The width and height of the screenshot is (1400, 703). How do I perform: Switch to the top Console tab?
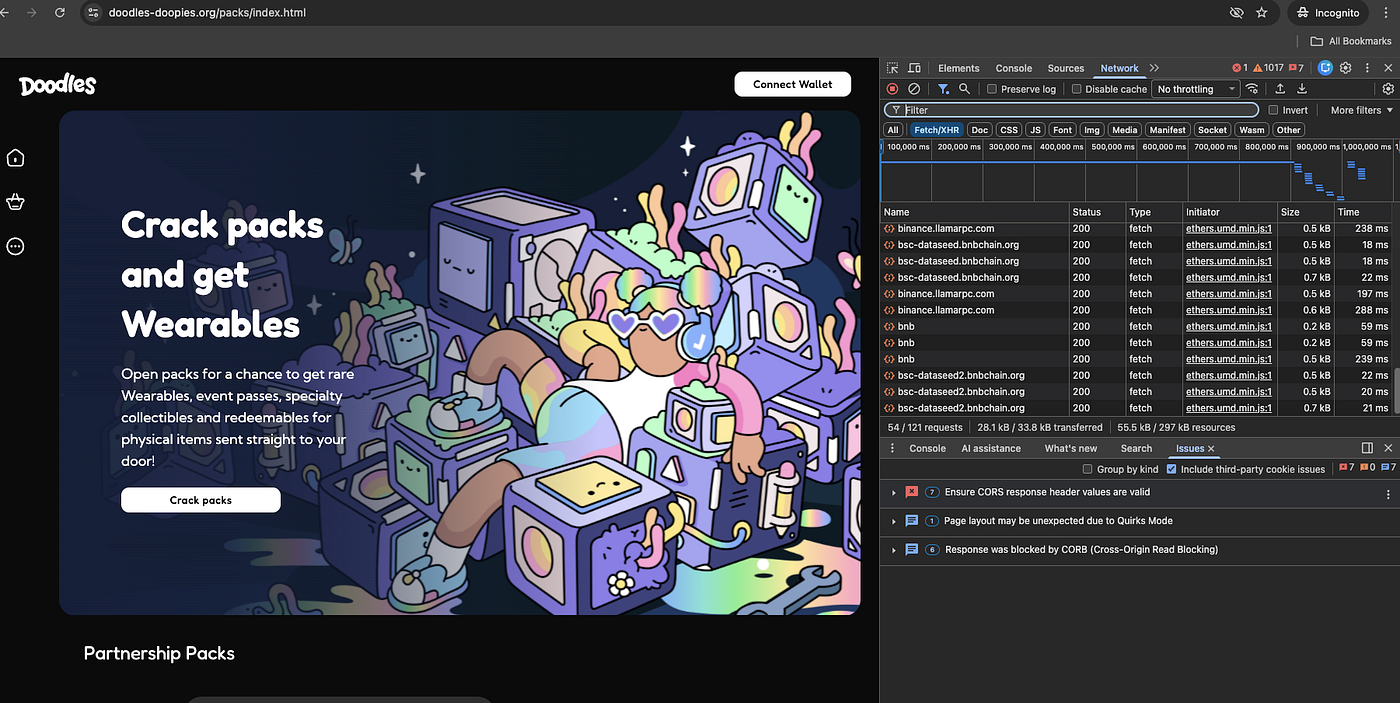point(1013,68)
